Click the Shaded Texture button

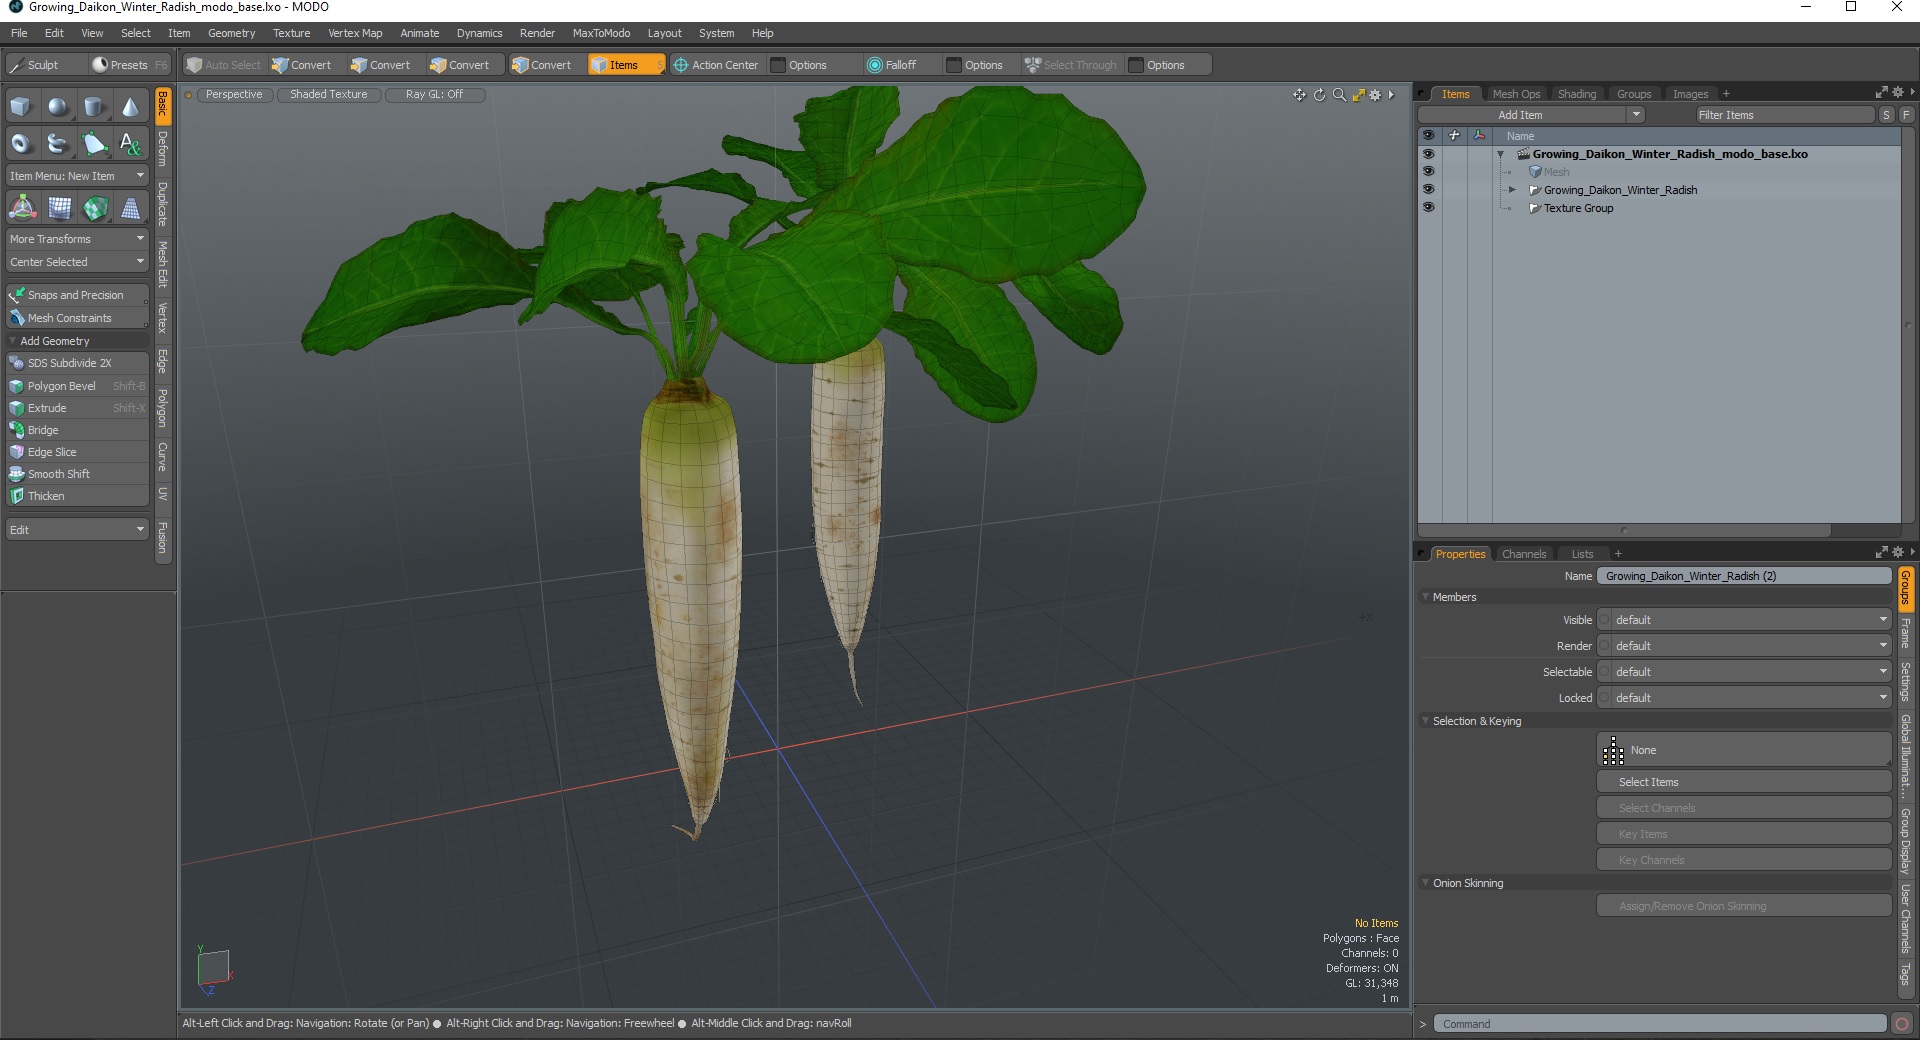[329, 95]
